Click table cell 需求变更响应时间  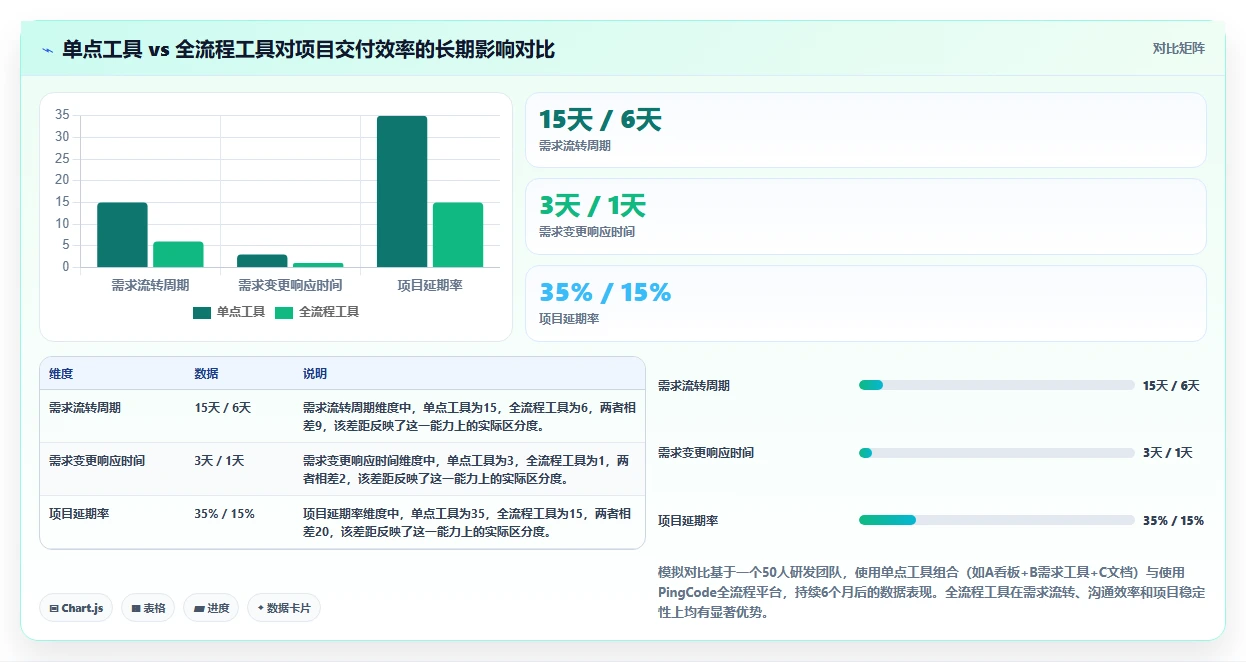coord(97,461)
